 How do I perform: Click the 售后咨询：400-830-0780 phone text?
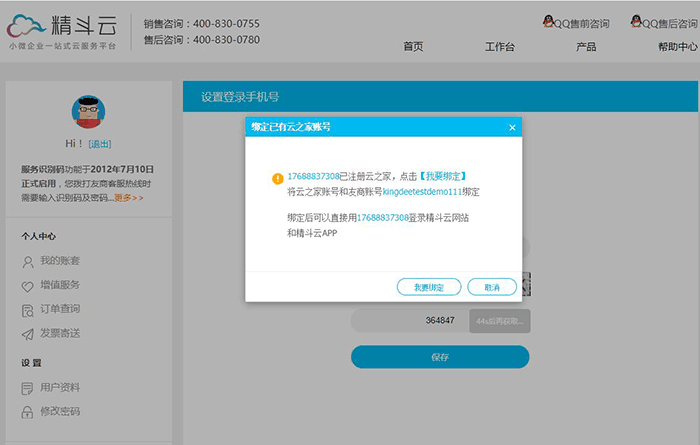(201, 40)
